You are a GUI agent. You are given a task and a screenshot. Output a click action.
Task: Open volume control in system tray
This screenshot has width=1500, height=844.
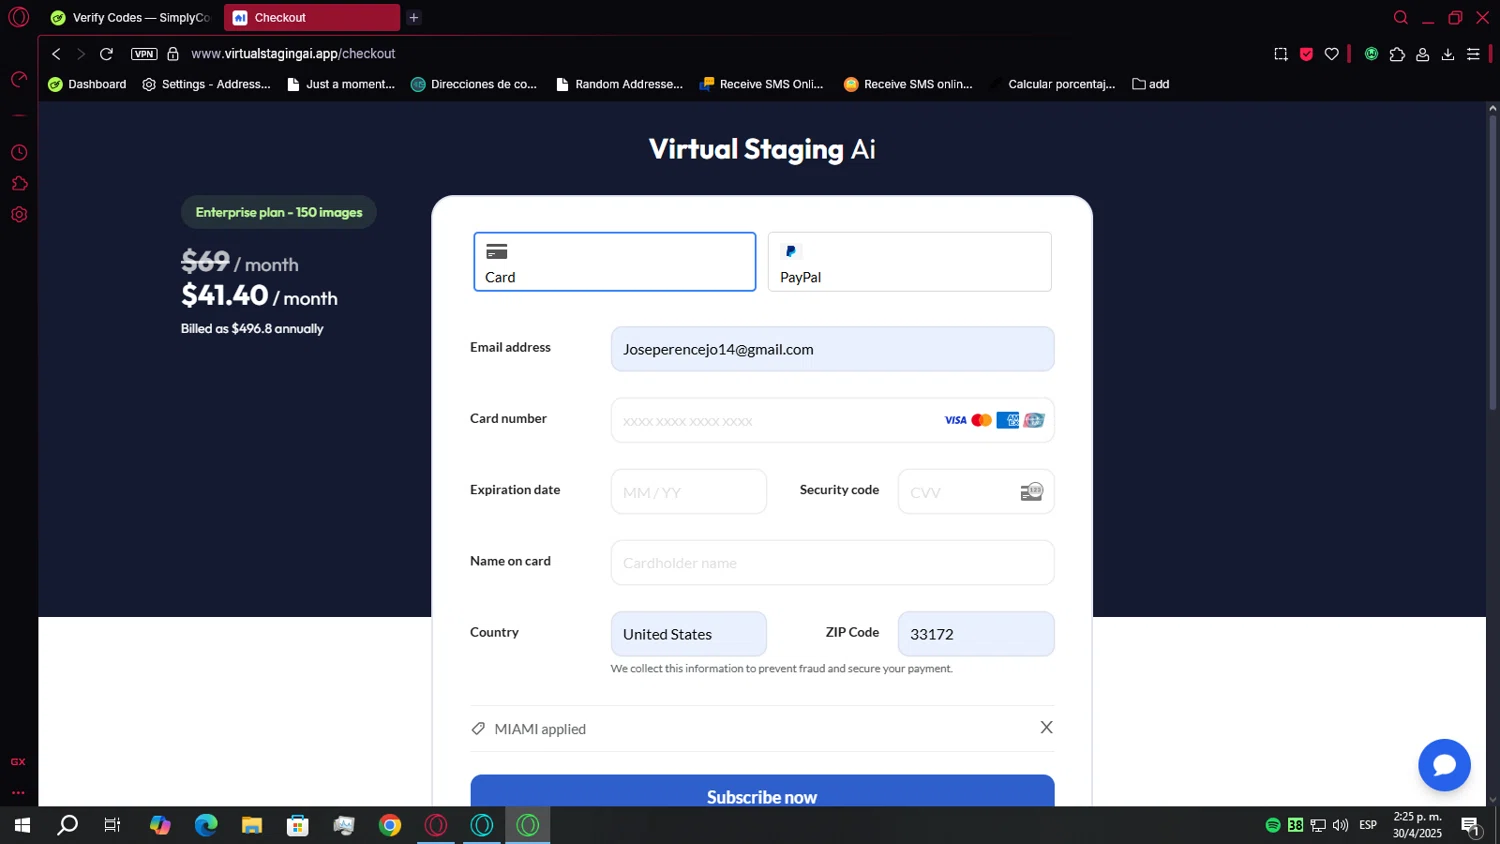pyautogui.click(x=1341, y=825)
